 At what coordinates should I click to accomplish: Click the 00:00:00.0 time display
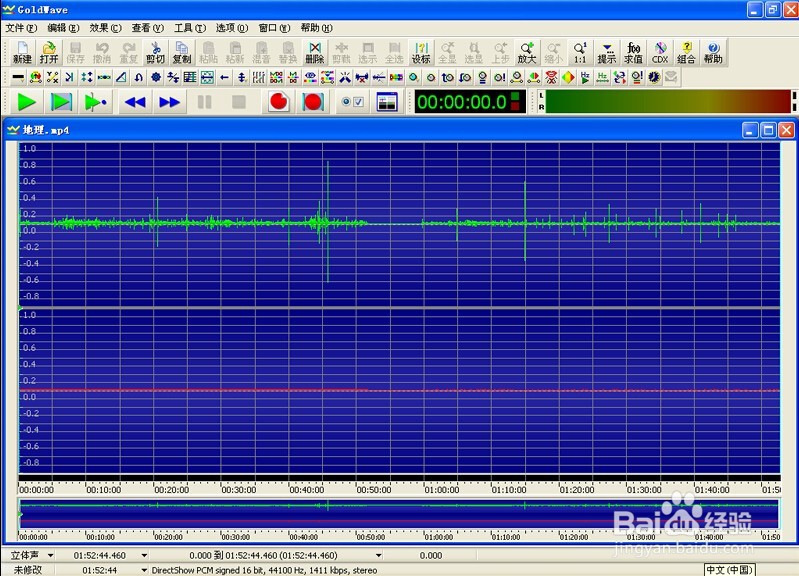(x=470, y=102)
